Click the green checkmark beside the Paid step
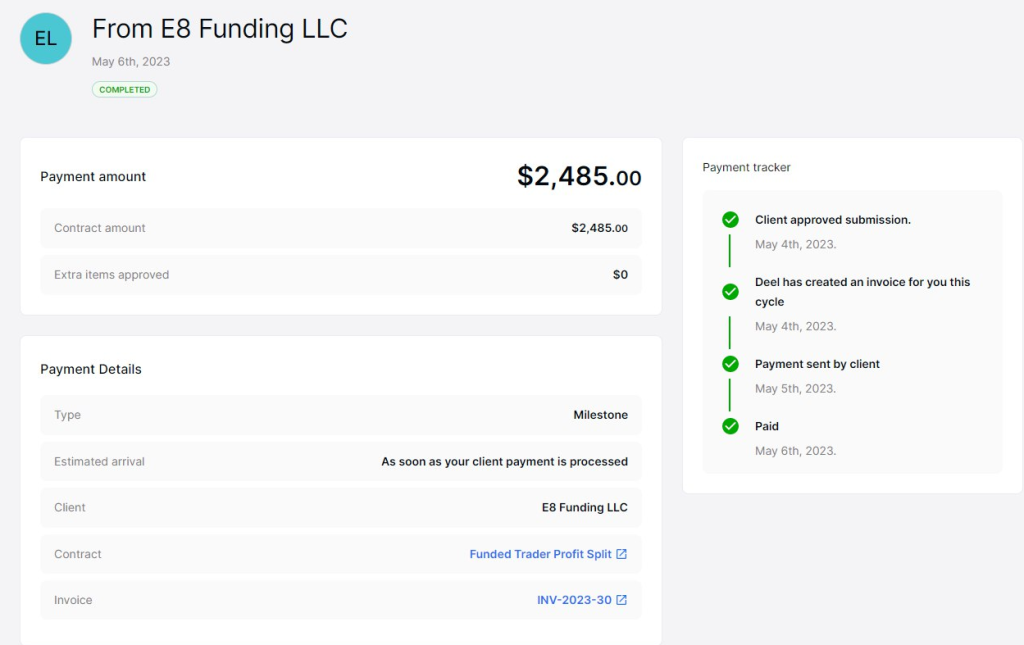 tap(730, 426)
